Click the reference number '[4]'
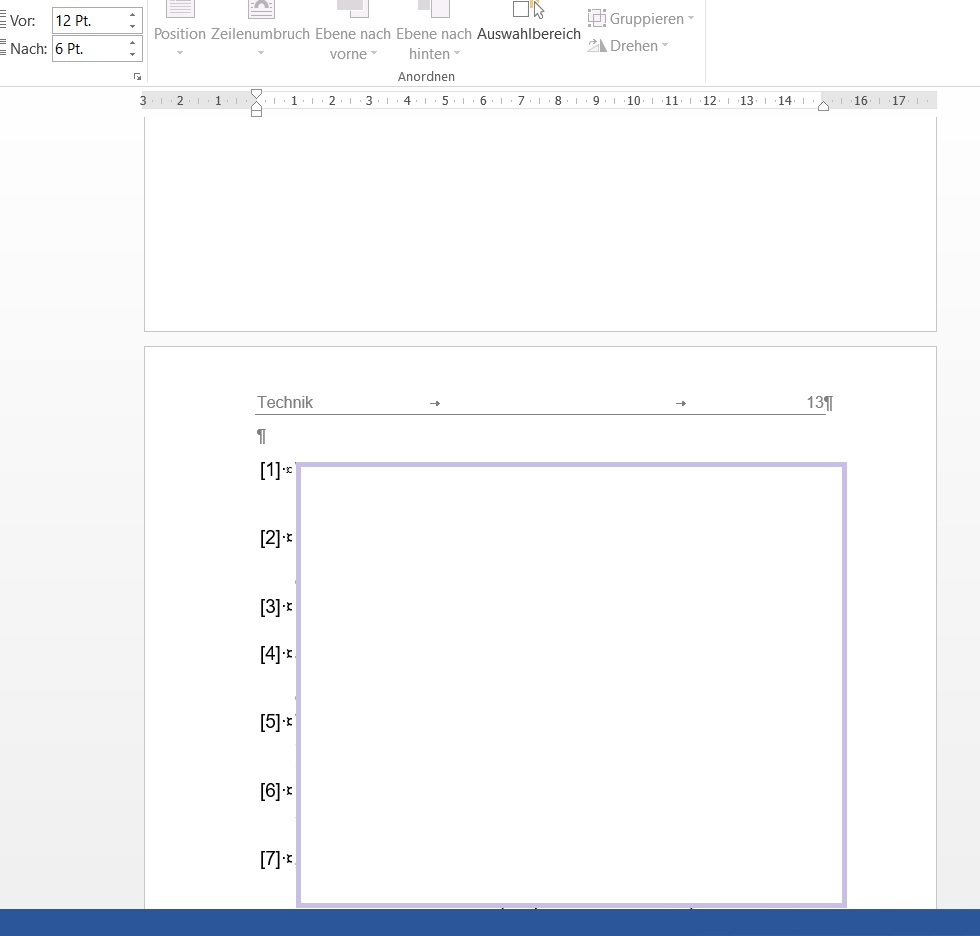The image size is (980, 936). 270,654
